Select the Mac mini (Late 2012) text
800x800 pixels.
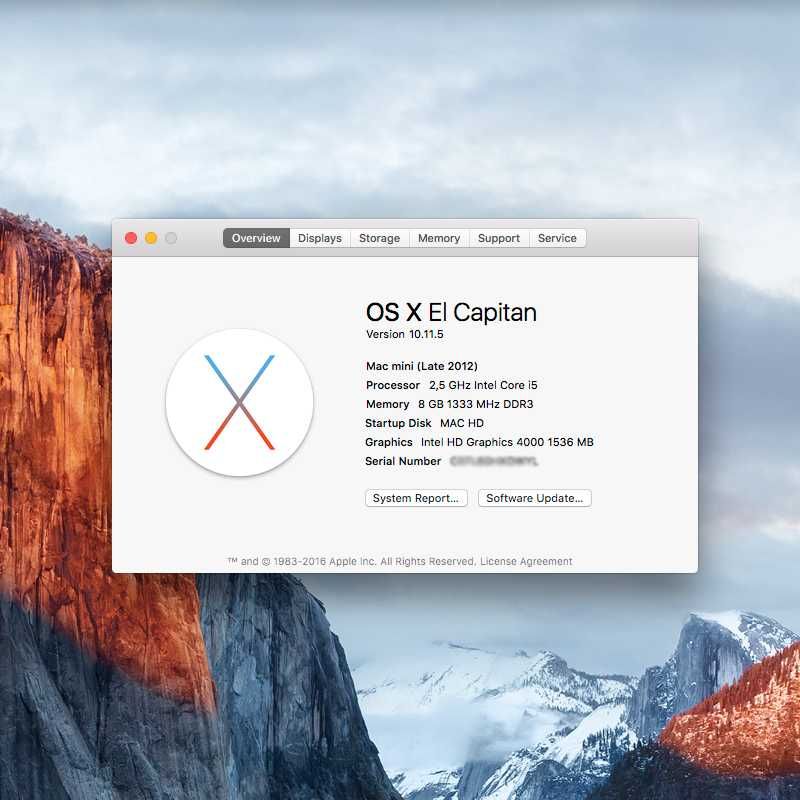[422, 366]
